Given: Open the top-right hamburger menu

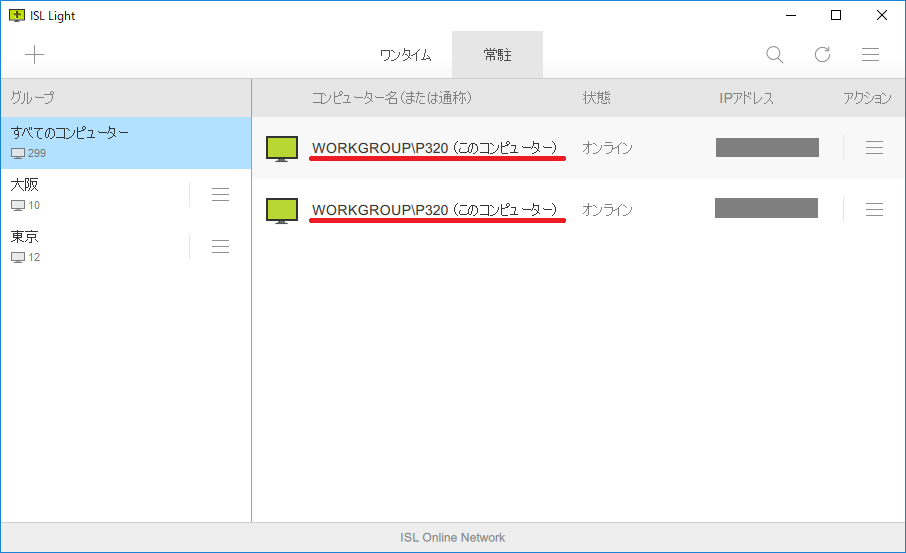Looking at the screenshot, I should click(x=870, y=55).
